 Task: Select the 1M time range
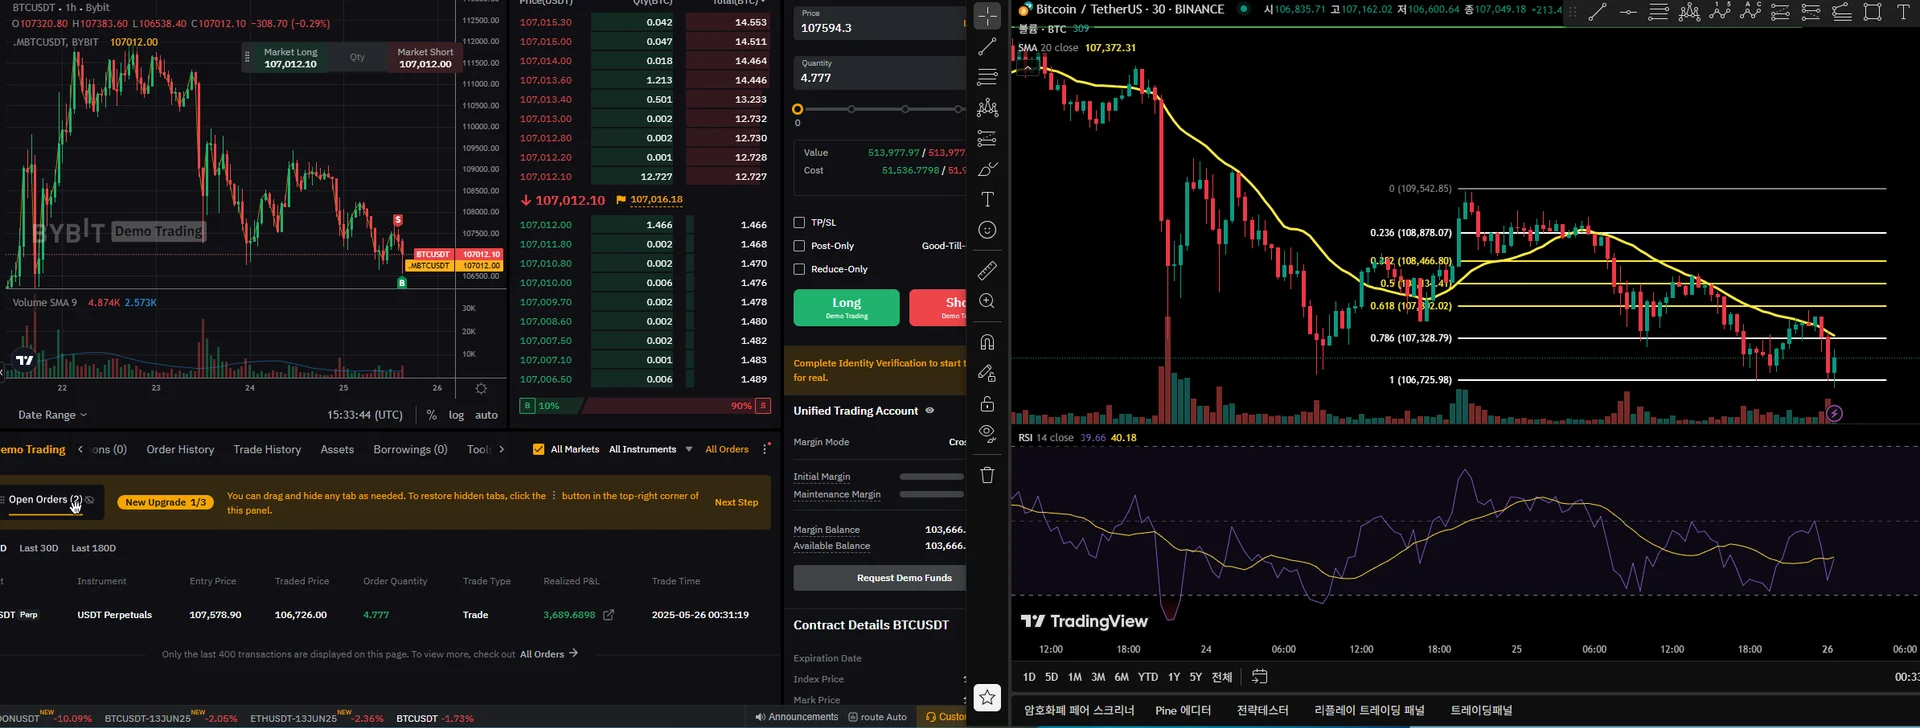coord(1075,677)
